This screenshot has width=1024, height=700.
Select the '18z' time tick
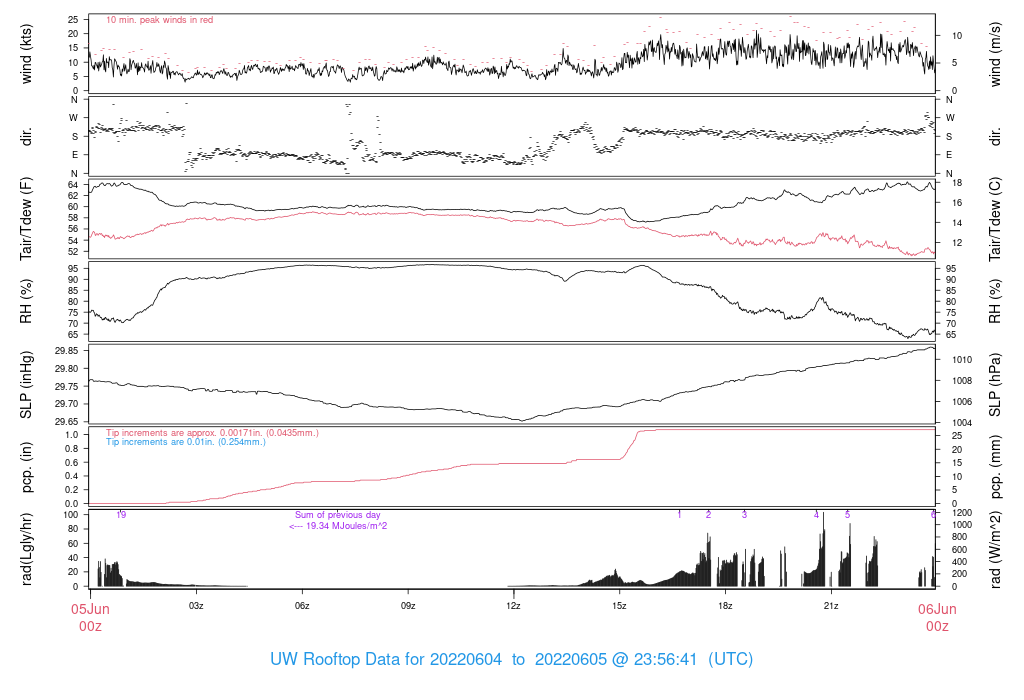(x=725, y=606)
